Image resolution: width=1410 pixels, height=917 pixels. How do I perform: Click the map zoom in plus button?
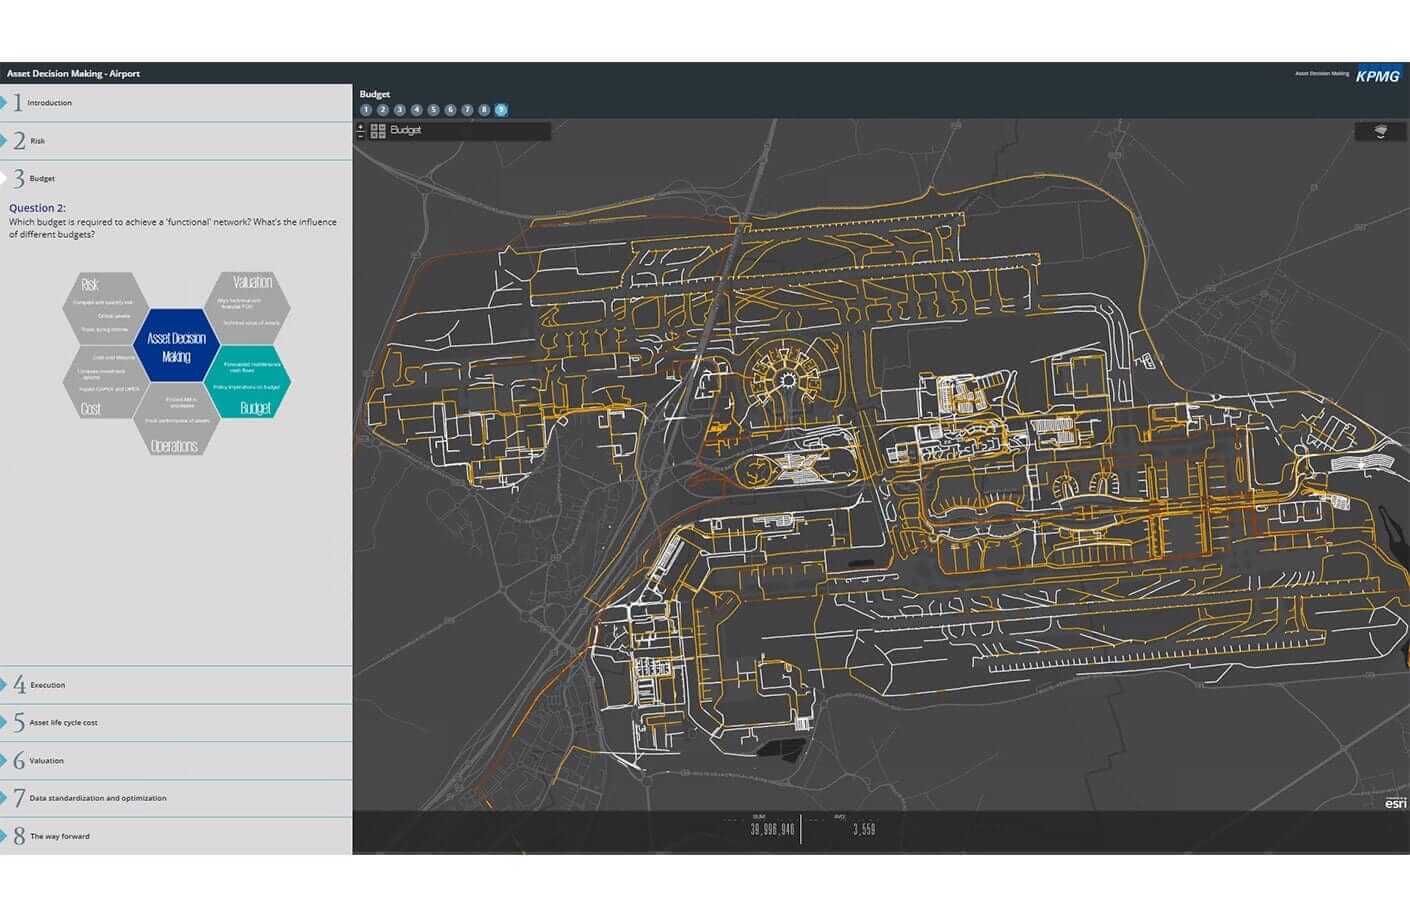coord(361,126)
